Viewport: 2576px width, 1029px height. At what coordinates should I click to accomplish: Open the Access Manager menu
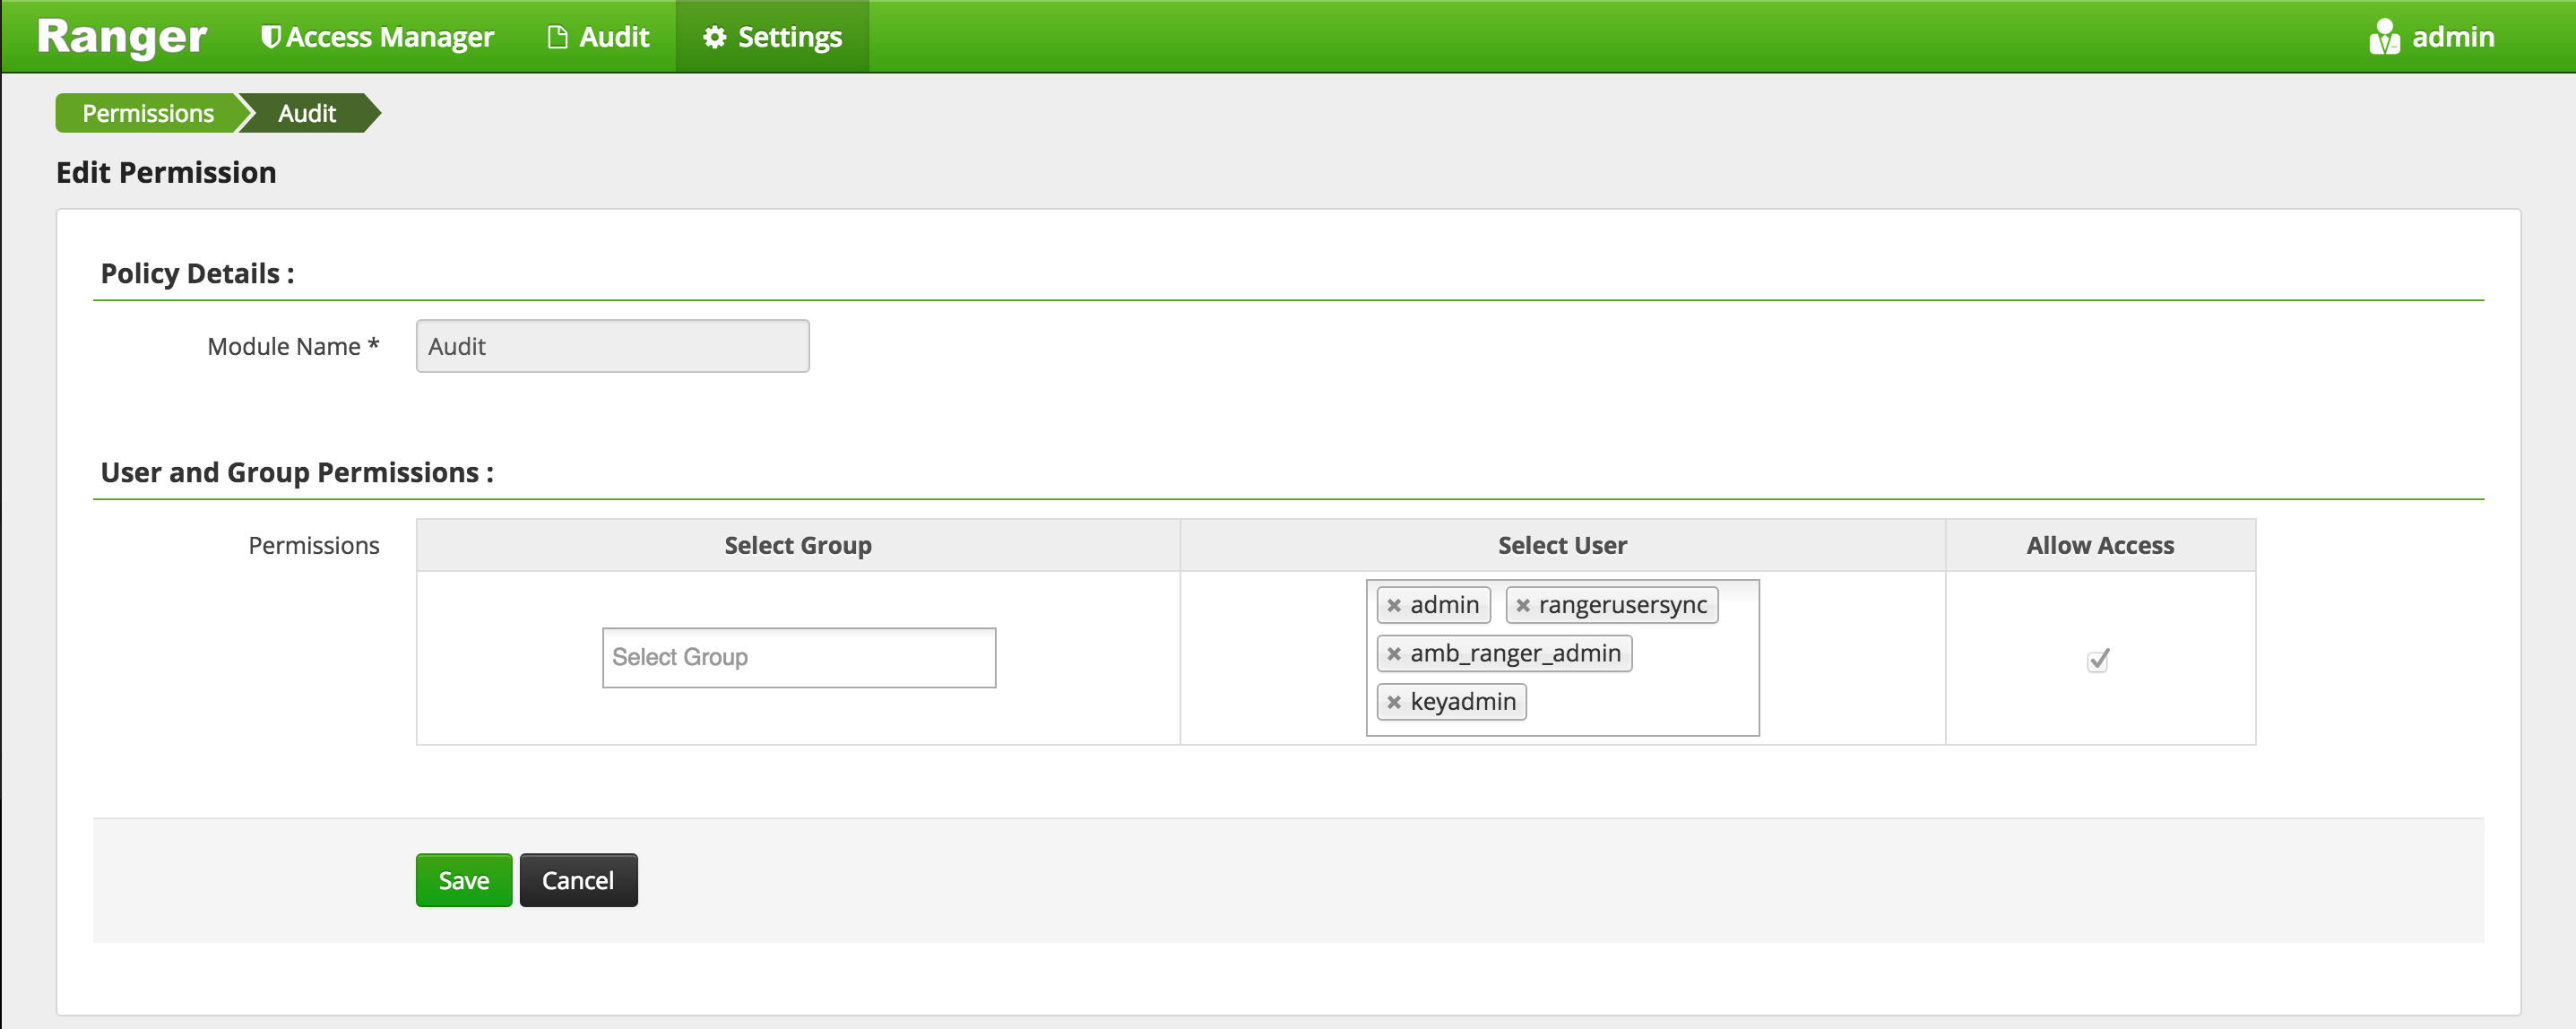tap(389, 37)
